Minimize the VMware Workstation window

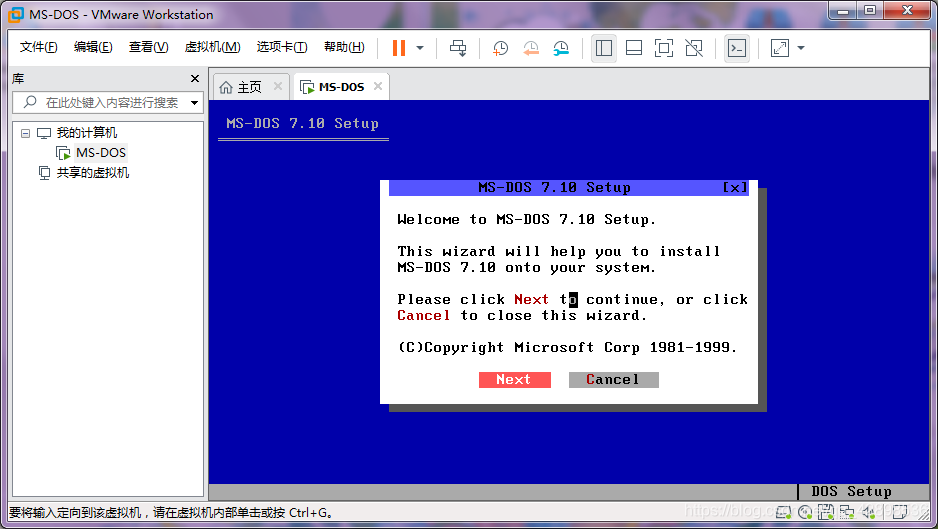click(x=843, y=11)
